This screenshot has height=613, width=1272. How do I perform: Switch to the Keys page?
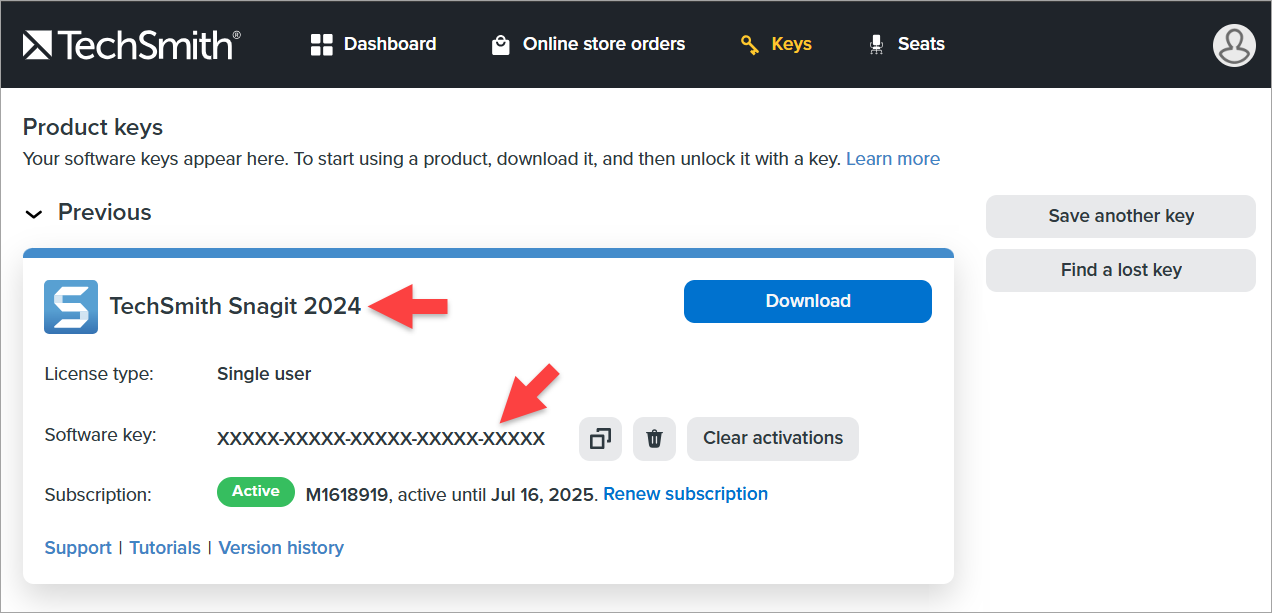tap(776, 44)
